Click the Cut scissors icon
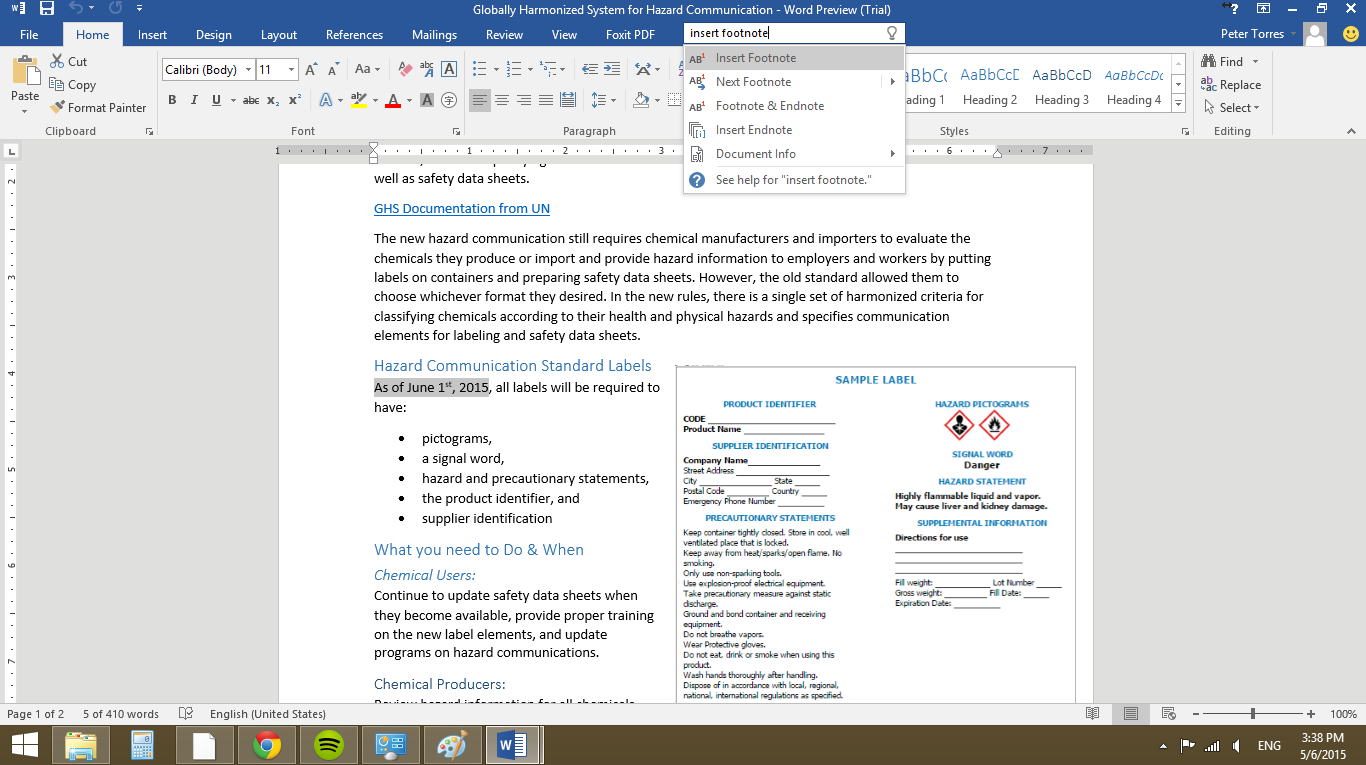The height and width of the screenshot is (765, 1366). 57,62
